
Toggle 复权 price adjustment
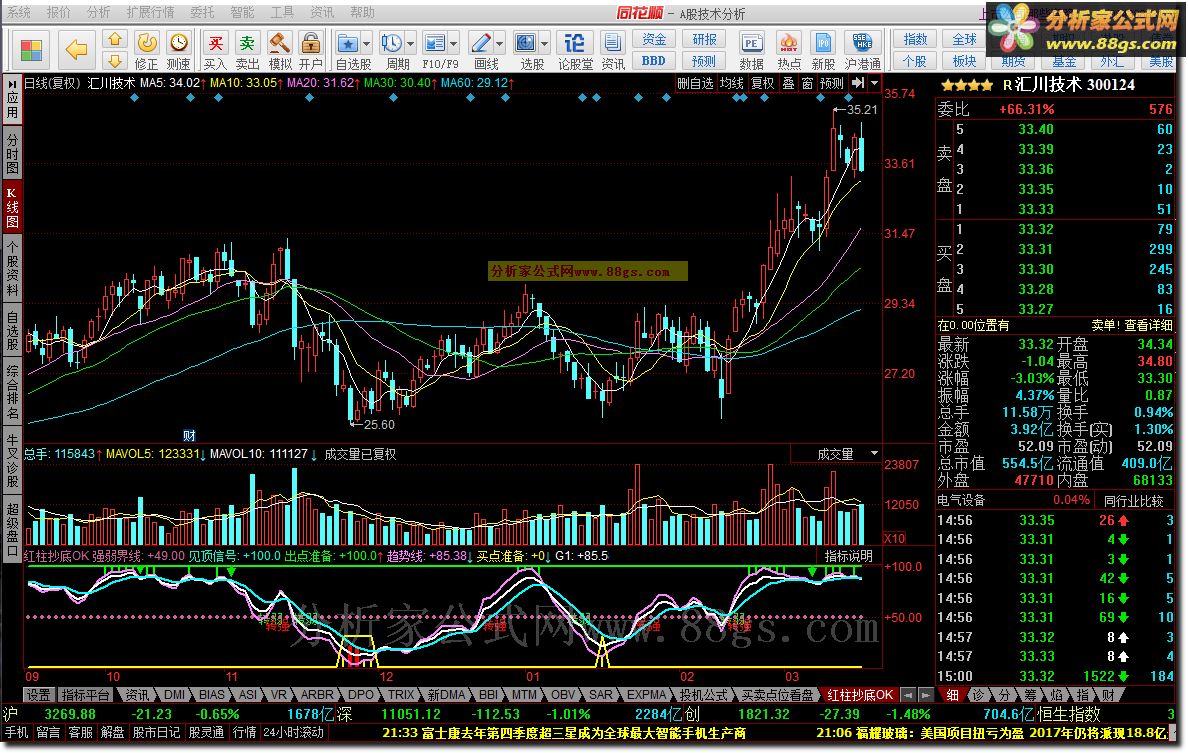pos(761,83)
